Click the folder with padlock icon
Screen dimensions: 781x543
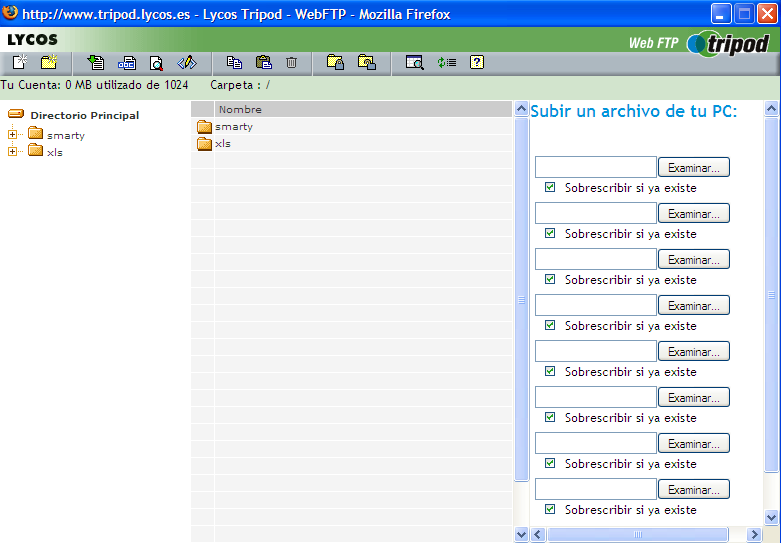pyautogui.click(x=335, y=62)
